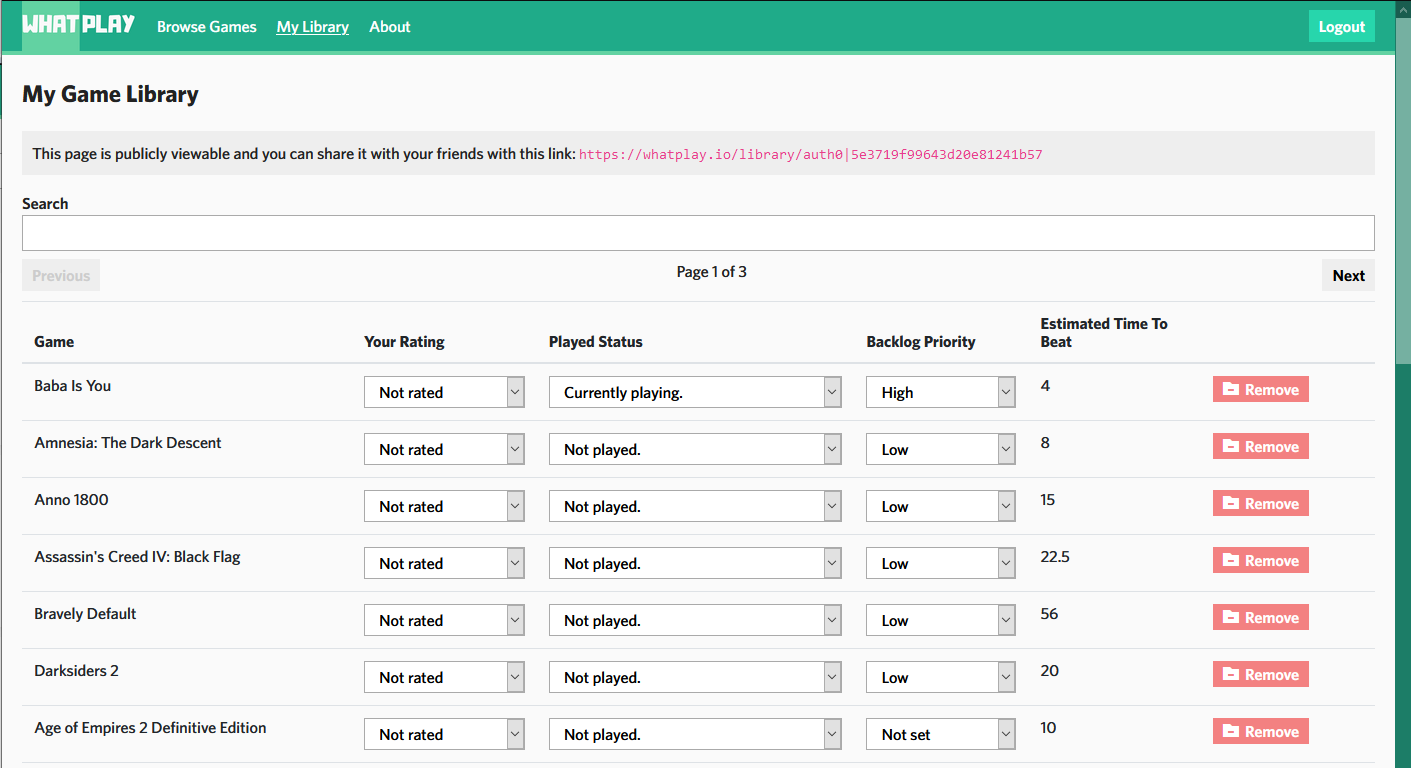Viewport: 1411px width, 768px height.
Task: Click the Baba Is You game title
Action: [x=73, y=386]
